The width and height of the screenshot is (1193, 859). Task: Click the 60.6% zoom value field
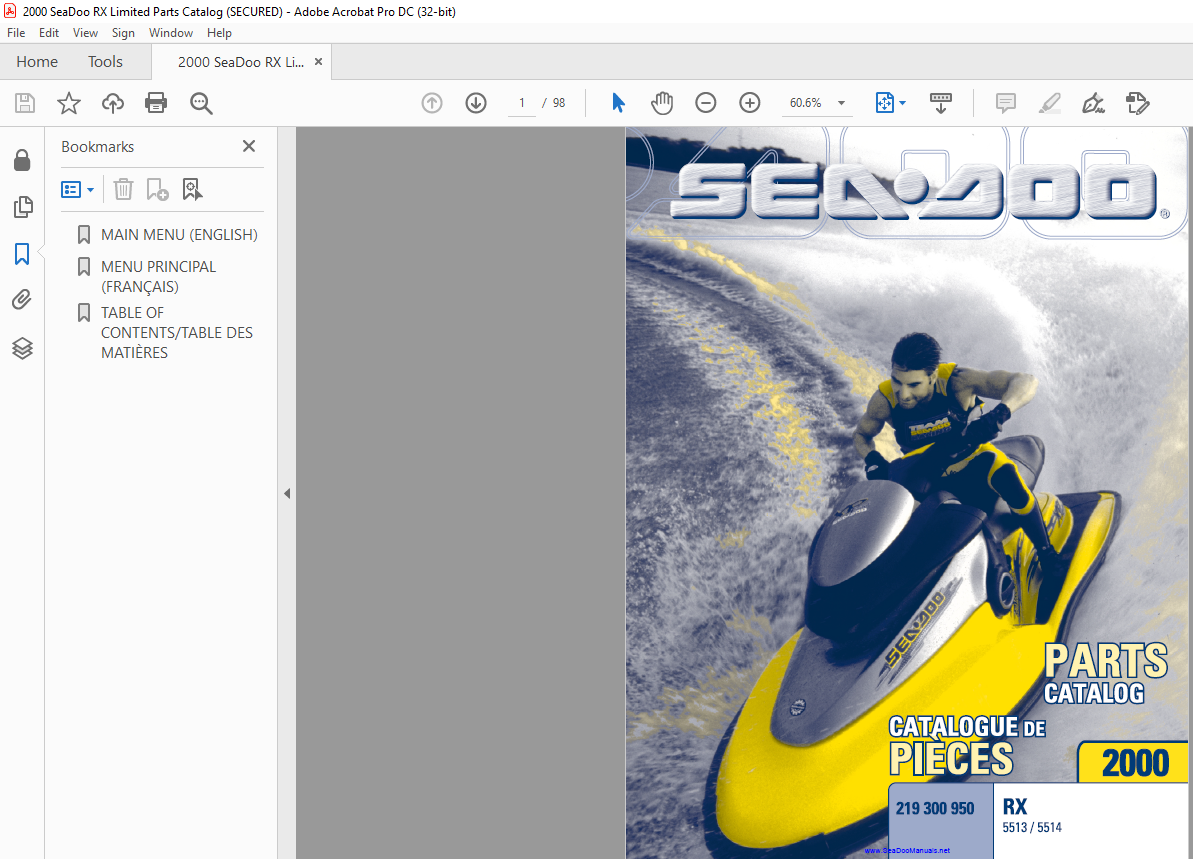tap(806, 103)
